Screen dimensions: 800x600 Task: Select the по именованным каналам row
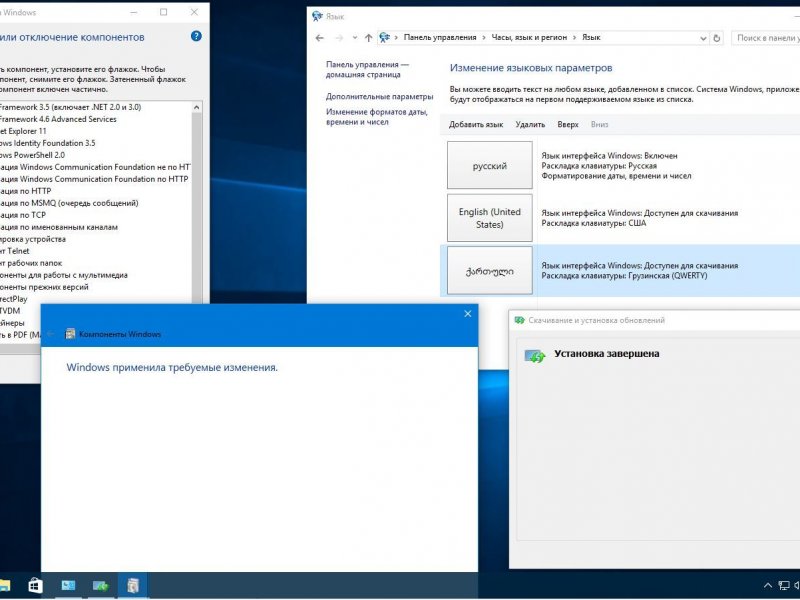pyautogui.click(x=95, y=227)
